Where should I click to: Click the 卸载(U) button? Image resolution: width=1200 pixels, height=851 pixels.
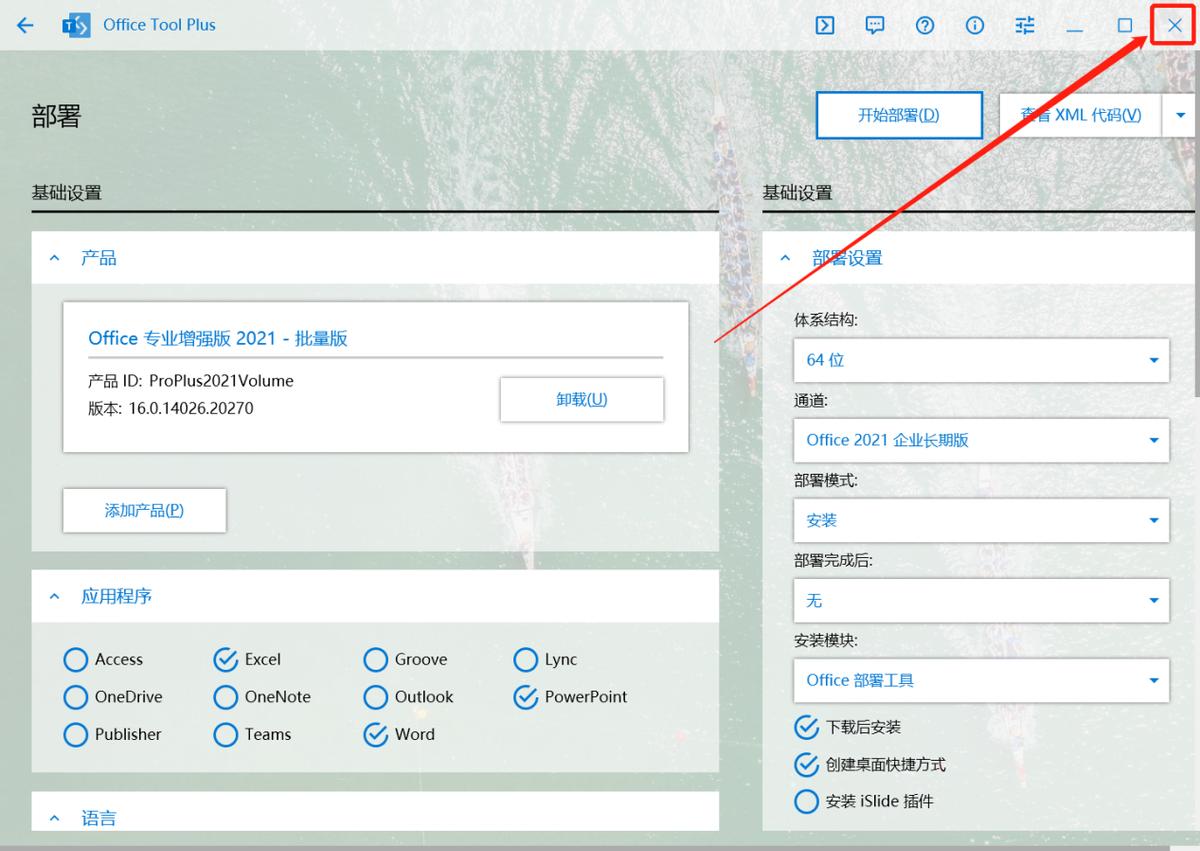pyautogui.click(x=582, y=399)
